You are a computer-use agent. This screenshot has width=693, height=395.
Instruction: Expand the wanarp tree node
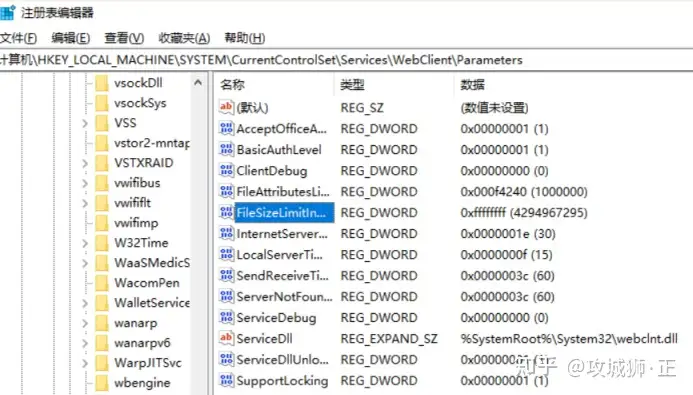pos(85,323)
